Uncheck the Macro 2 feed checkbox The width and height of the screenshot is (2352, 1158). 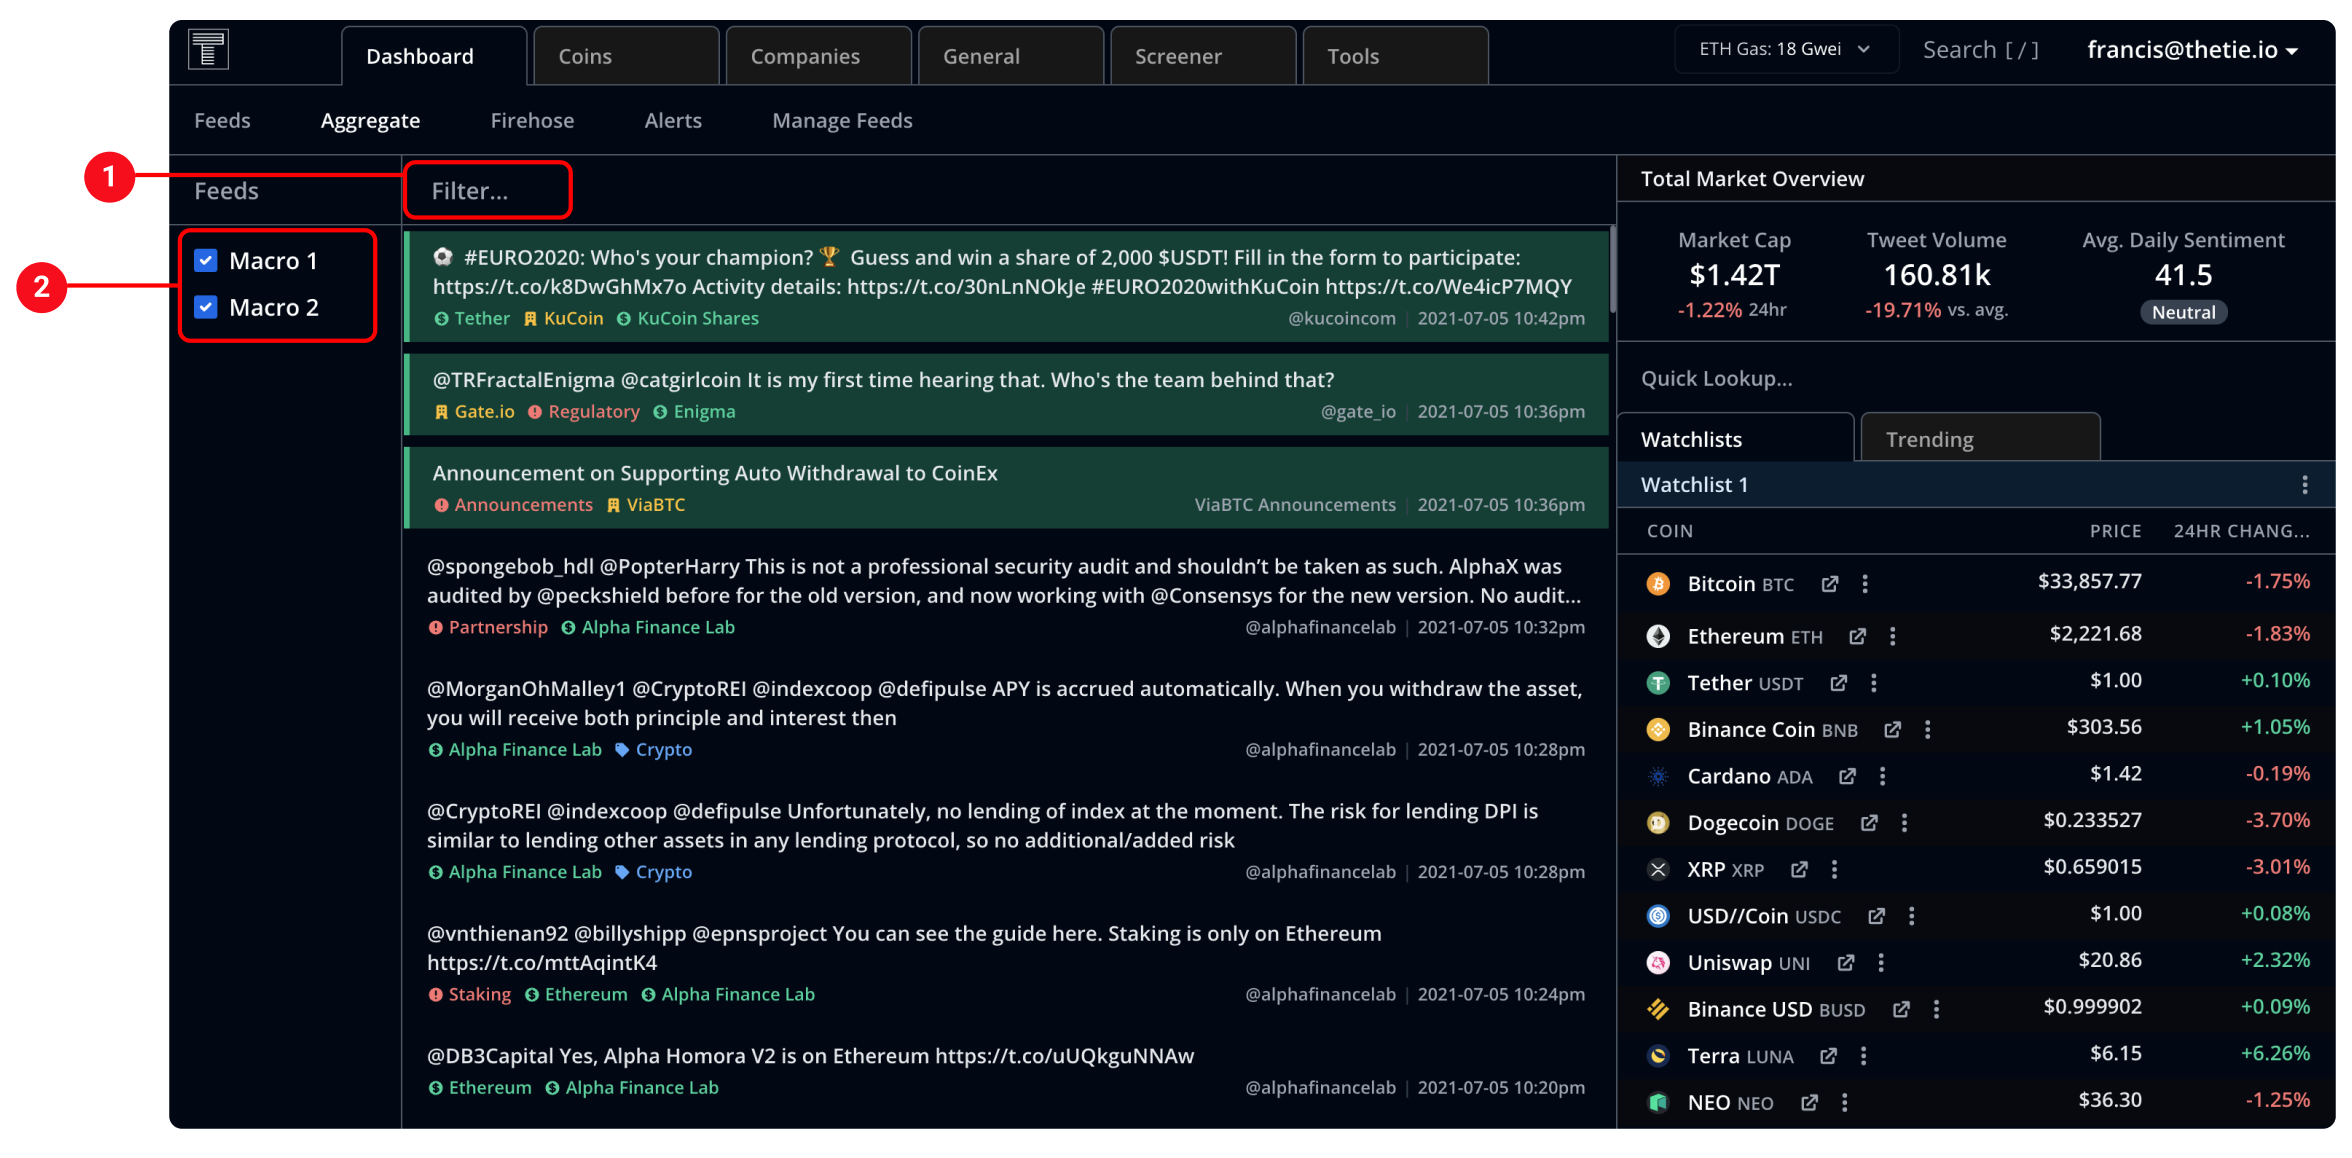coord(206,307)
